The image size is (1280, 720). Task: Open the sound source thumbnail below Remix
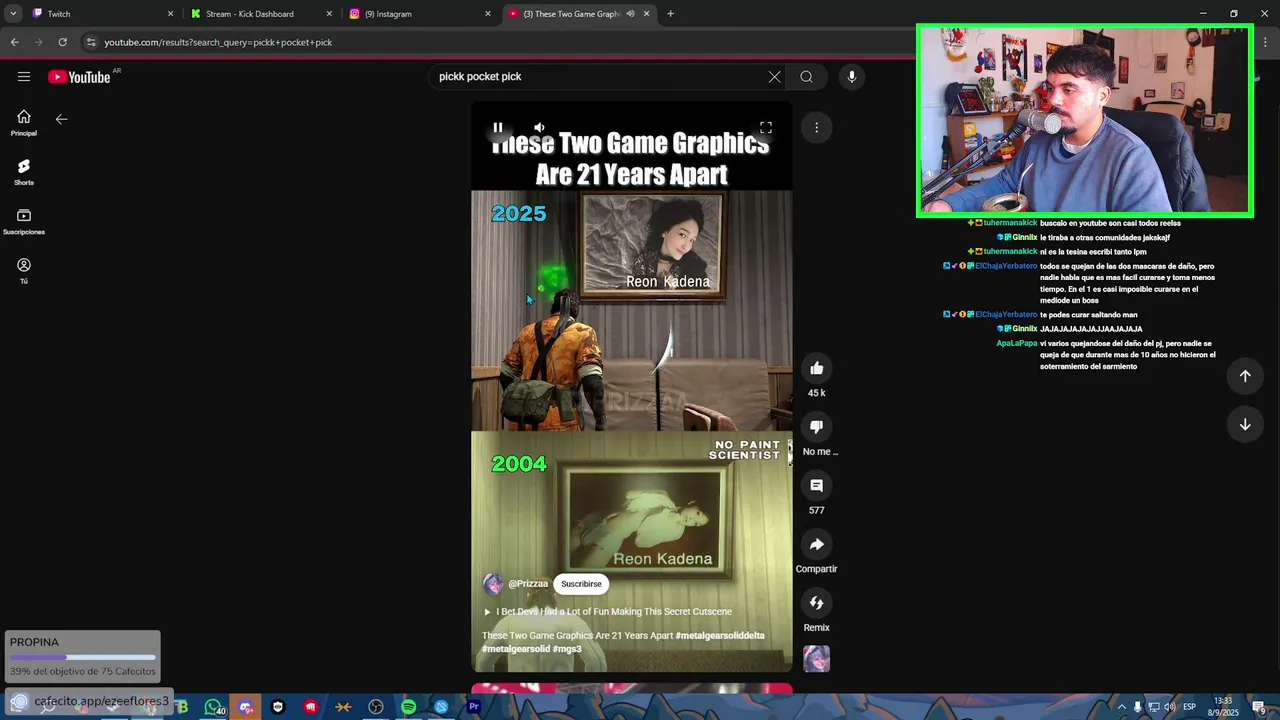tap(816, 659)
